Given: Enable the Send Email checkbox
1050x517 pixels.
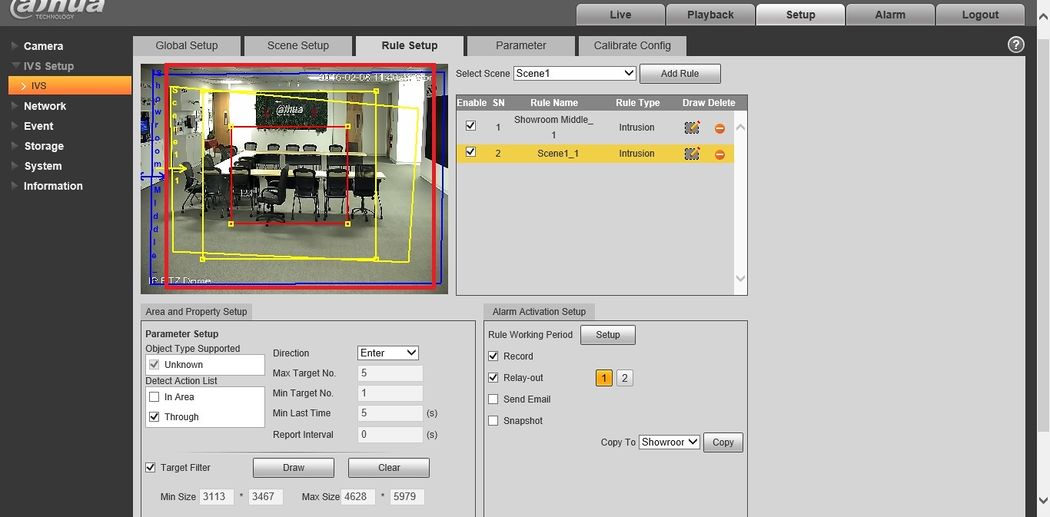Looking at the screenshot, I should pos(493,399).
